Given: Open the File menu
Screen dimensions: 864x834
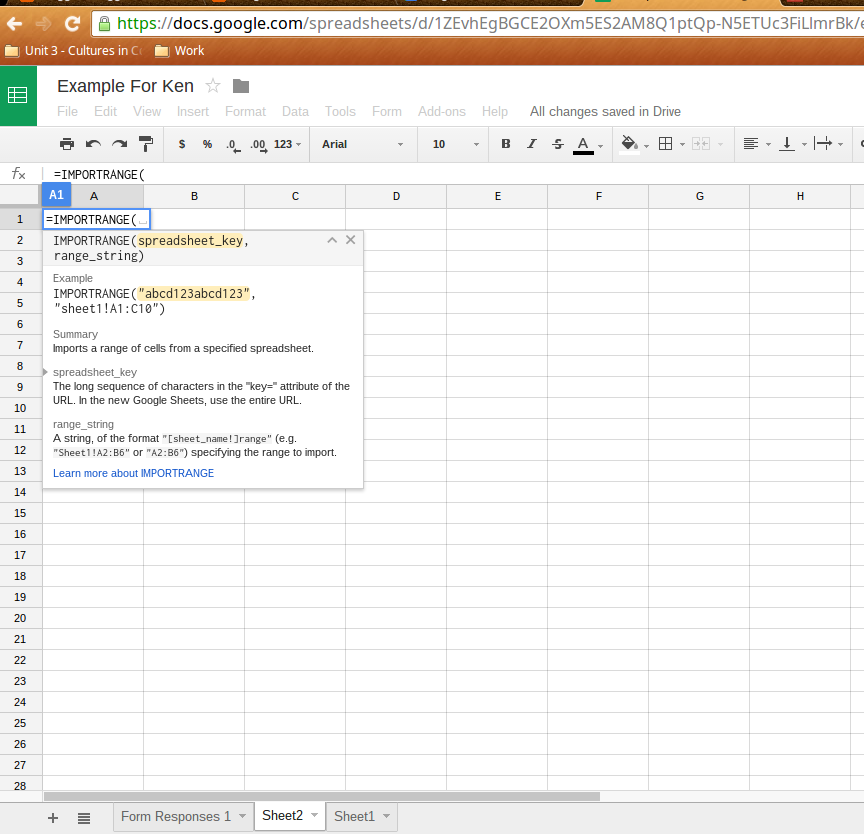Looking at the screenshot, I should pos(67,111).
